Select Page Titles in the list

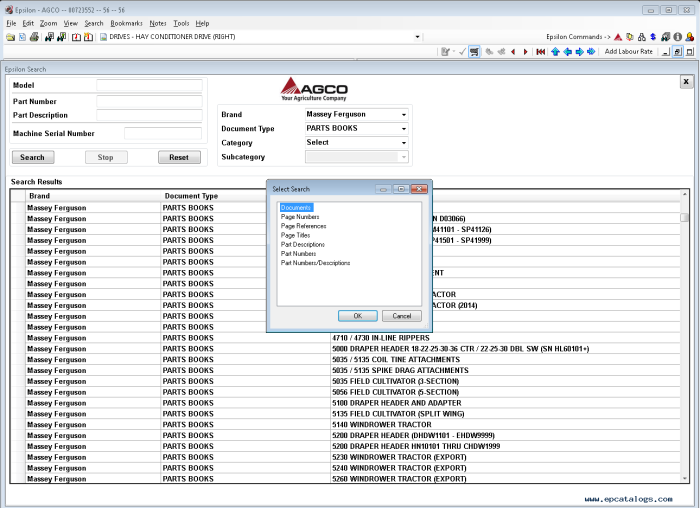point(296,235)
